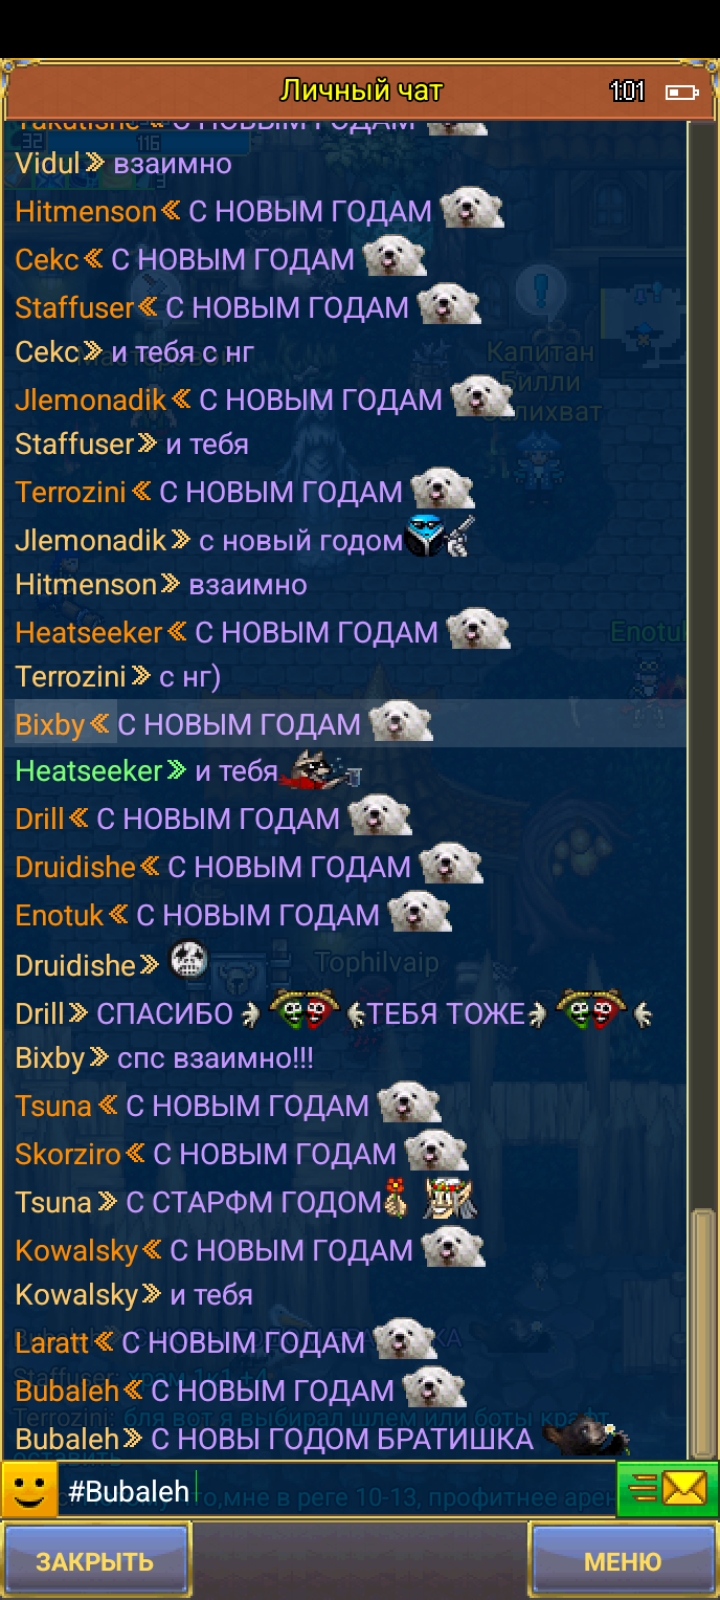Select the highlighted Bixby message row
This screenshot has width=720, height=1600.
pyautogui.click(x=345, y=723)
